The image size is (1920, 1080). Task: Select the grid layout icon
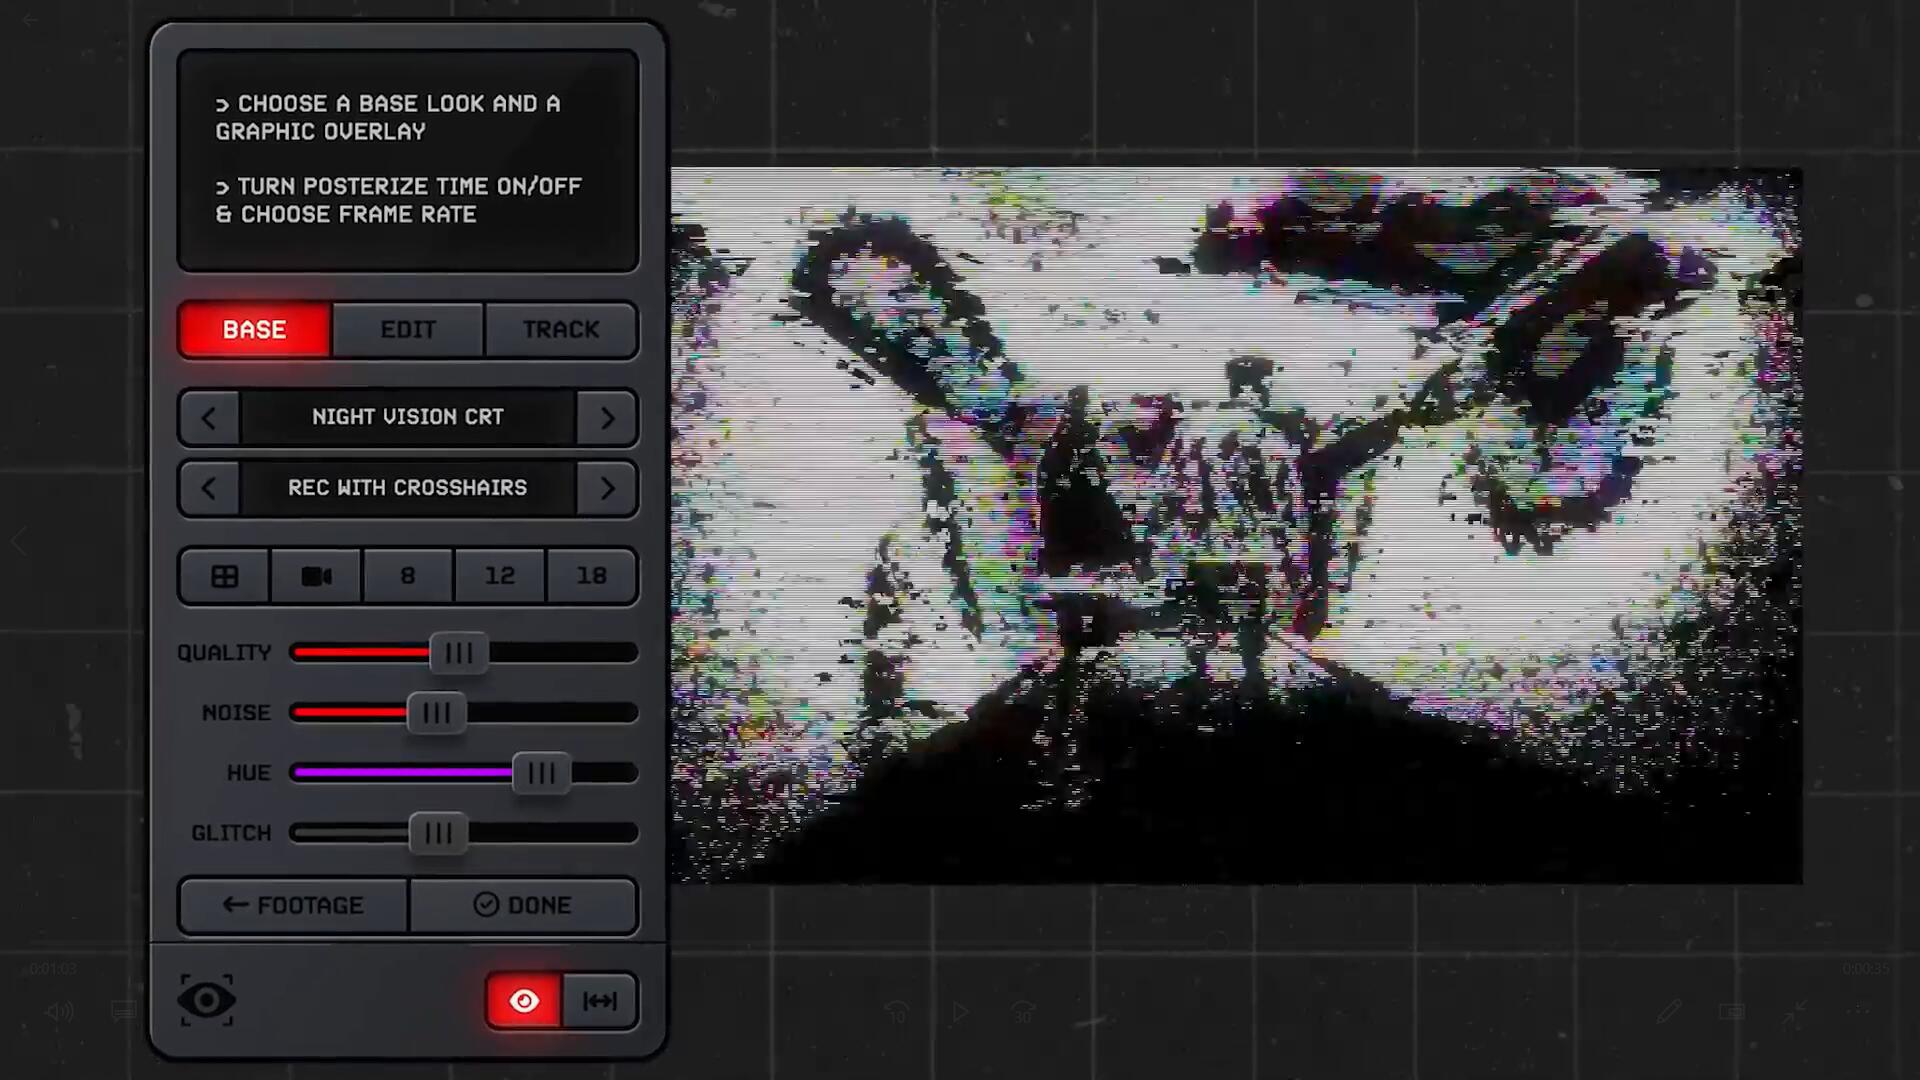tap(224, 575)
